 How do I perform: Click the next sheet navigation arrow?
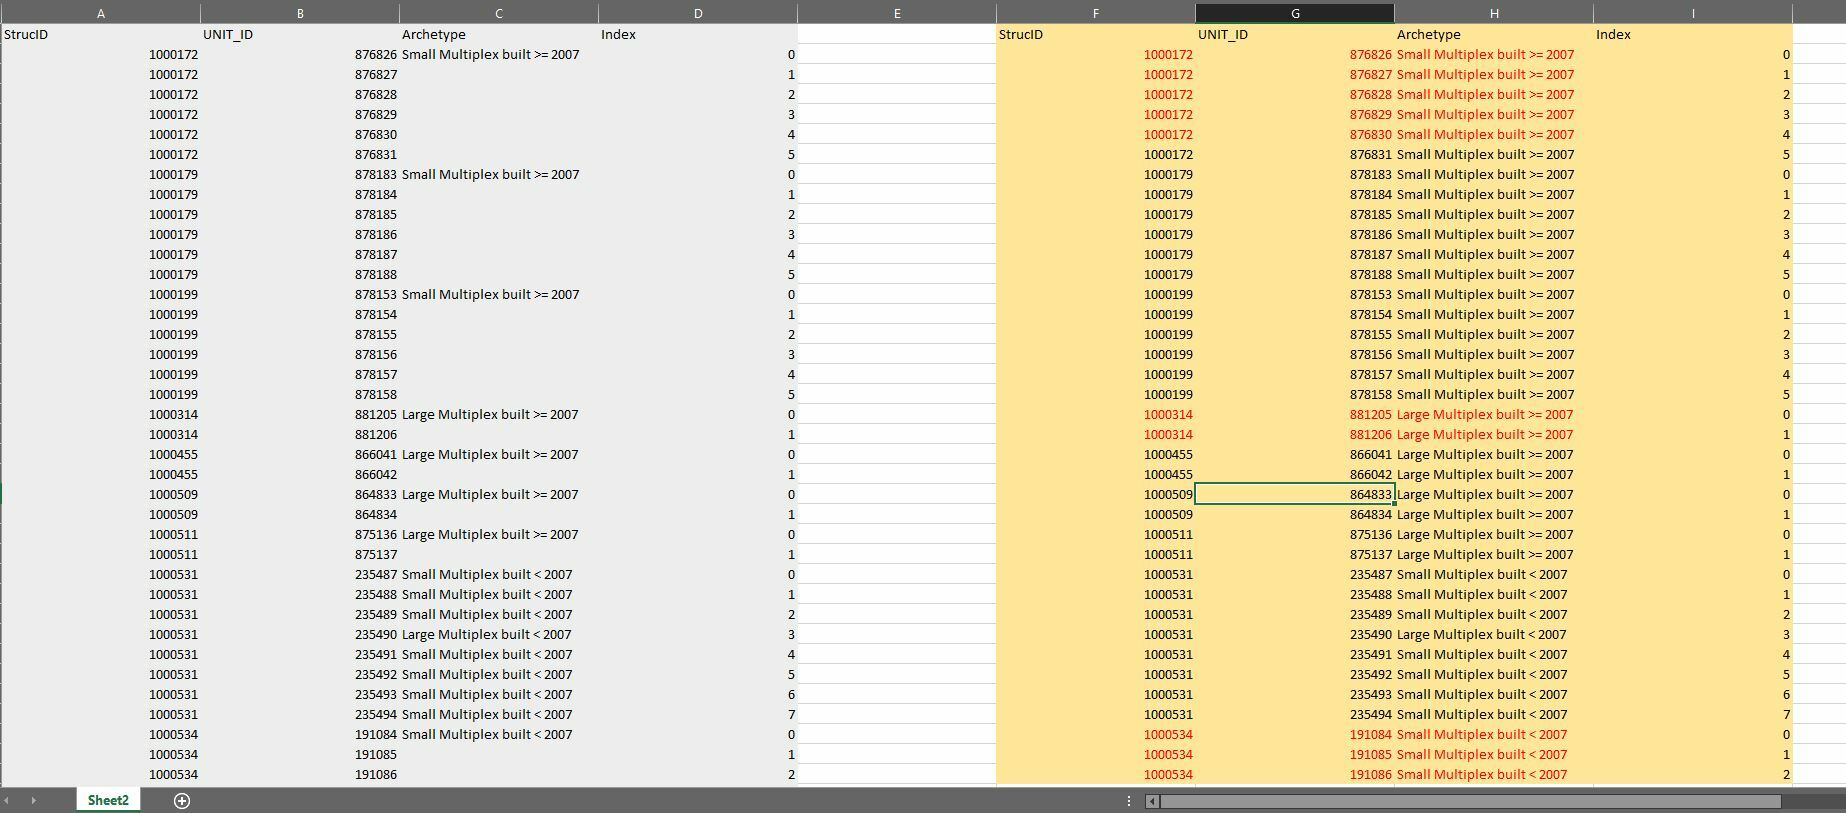33,800
